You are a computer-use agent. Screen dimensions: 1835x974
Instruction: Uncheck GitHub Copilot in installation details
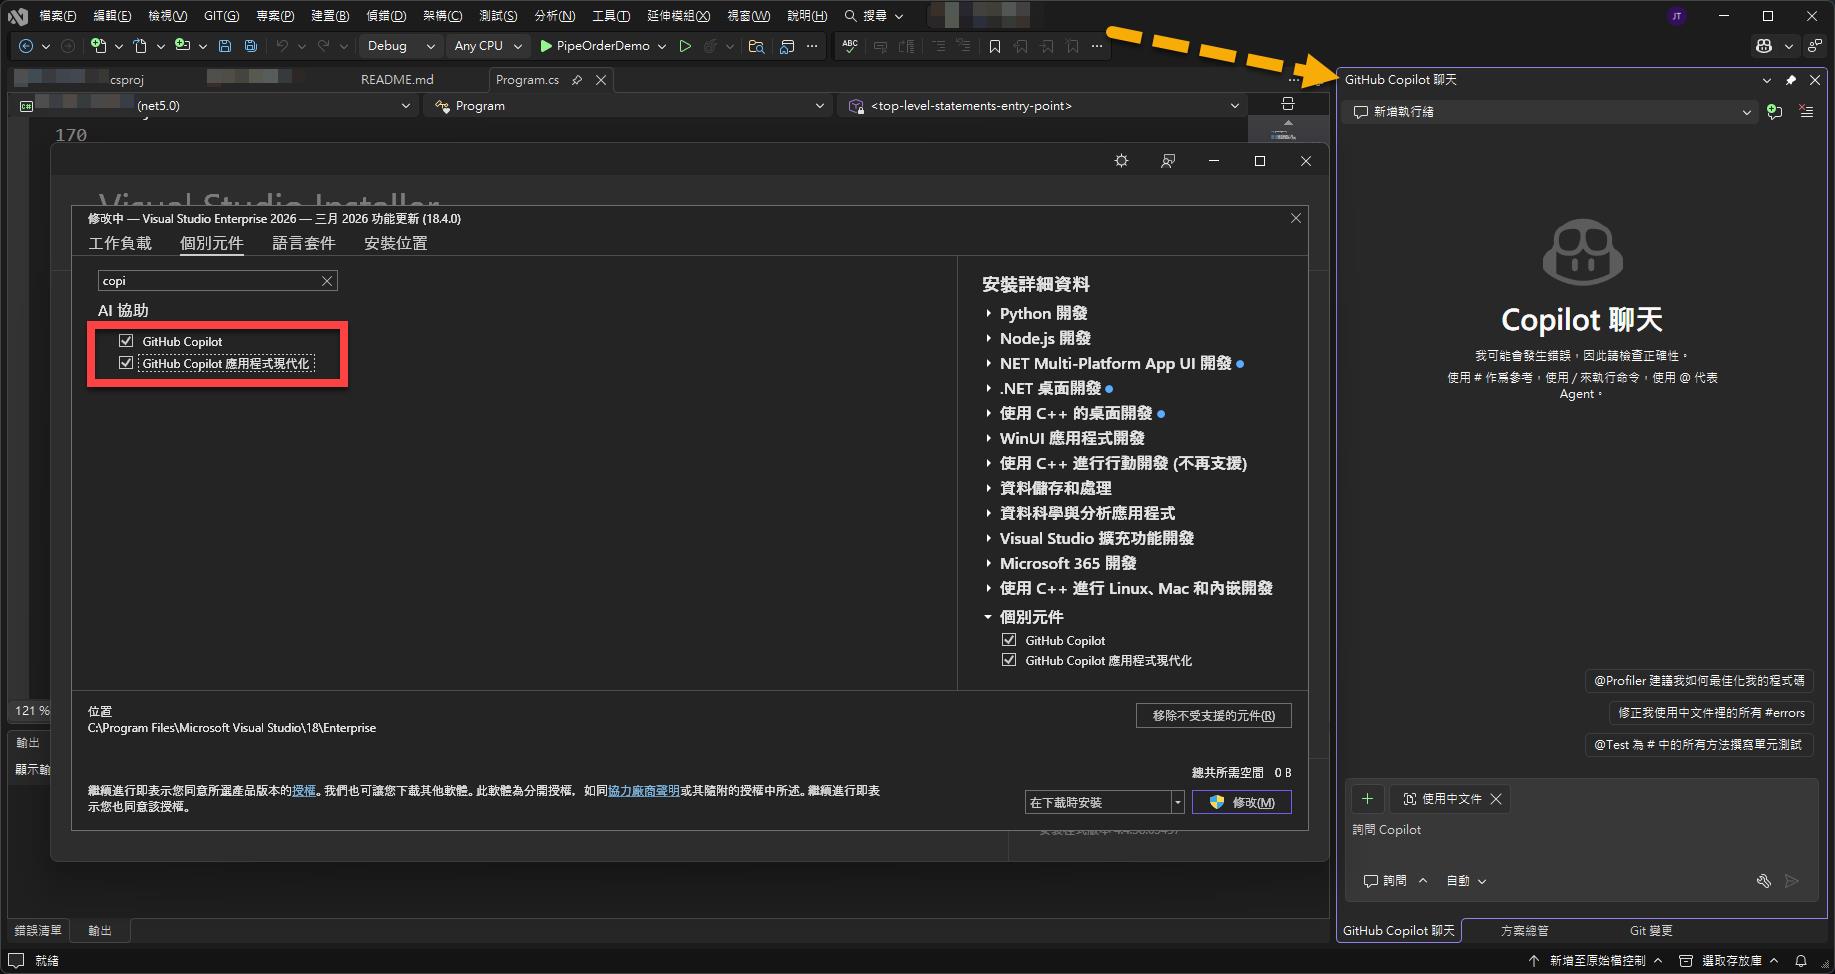1009,640
